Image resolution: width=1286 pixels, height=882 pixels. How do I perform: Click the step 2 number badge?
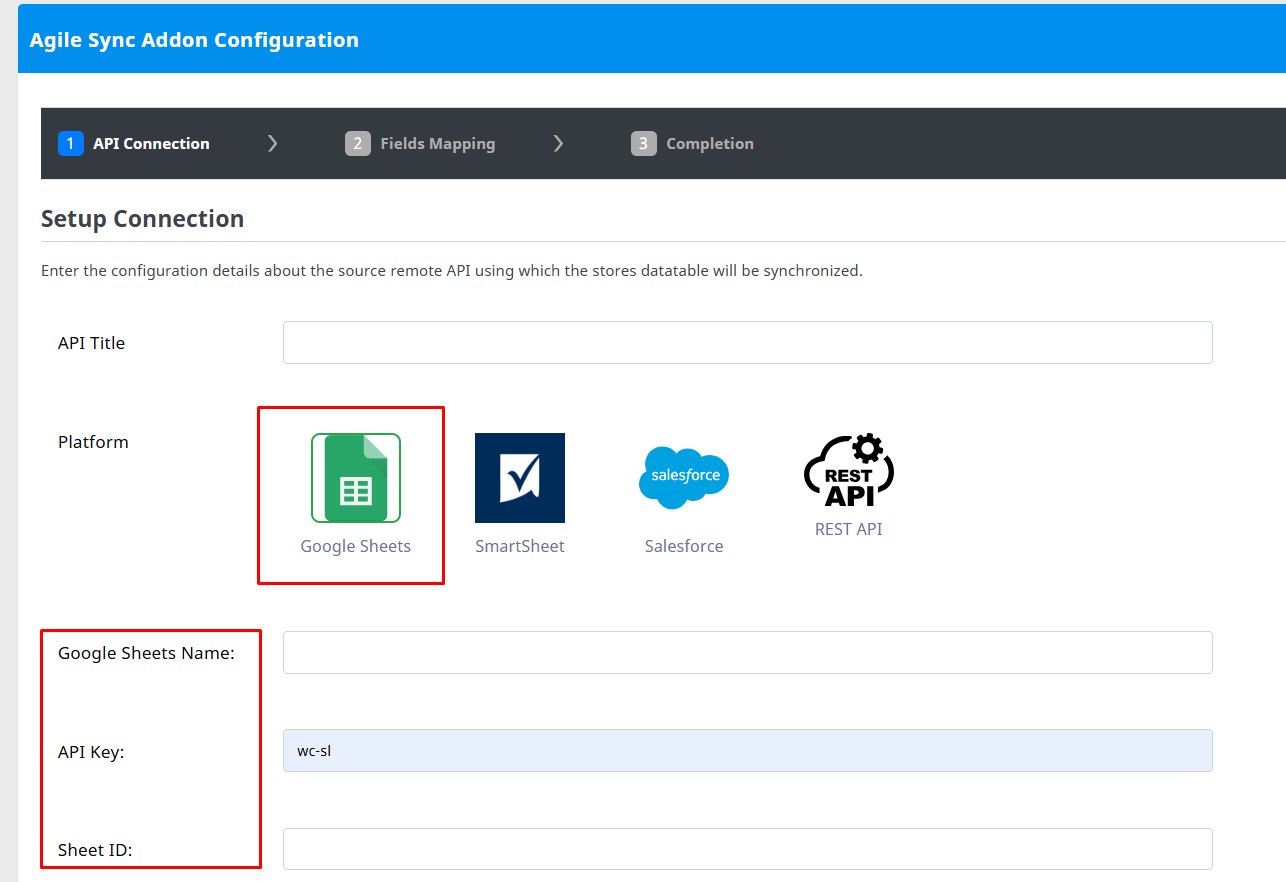pyautogui.click(x=358, y=144)
